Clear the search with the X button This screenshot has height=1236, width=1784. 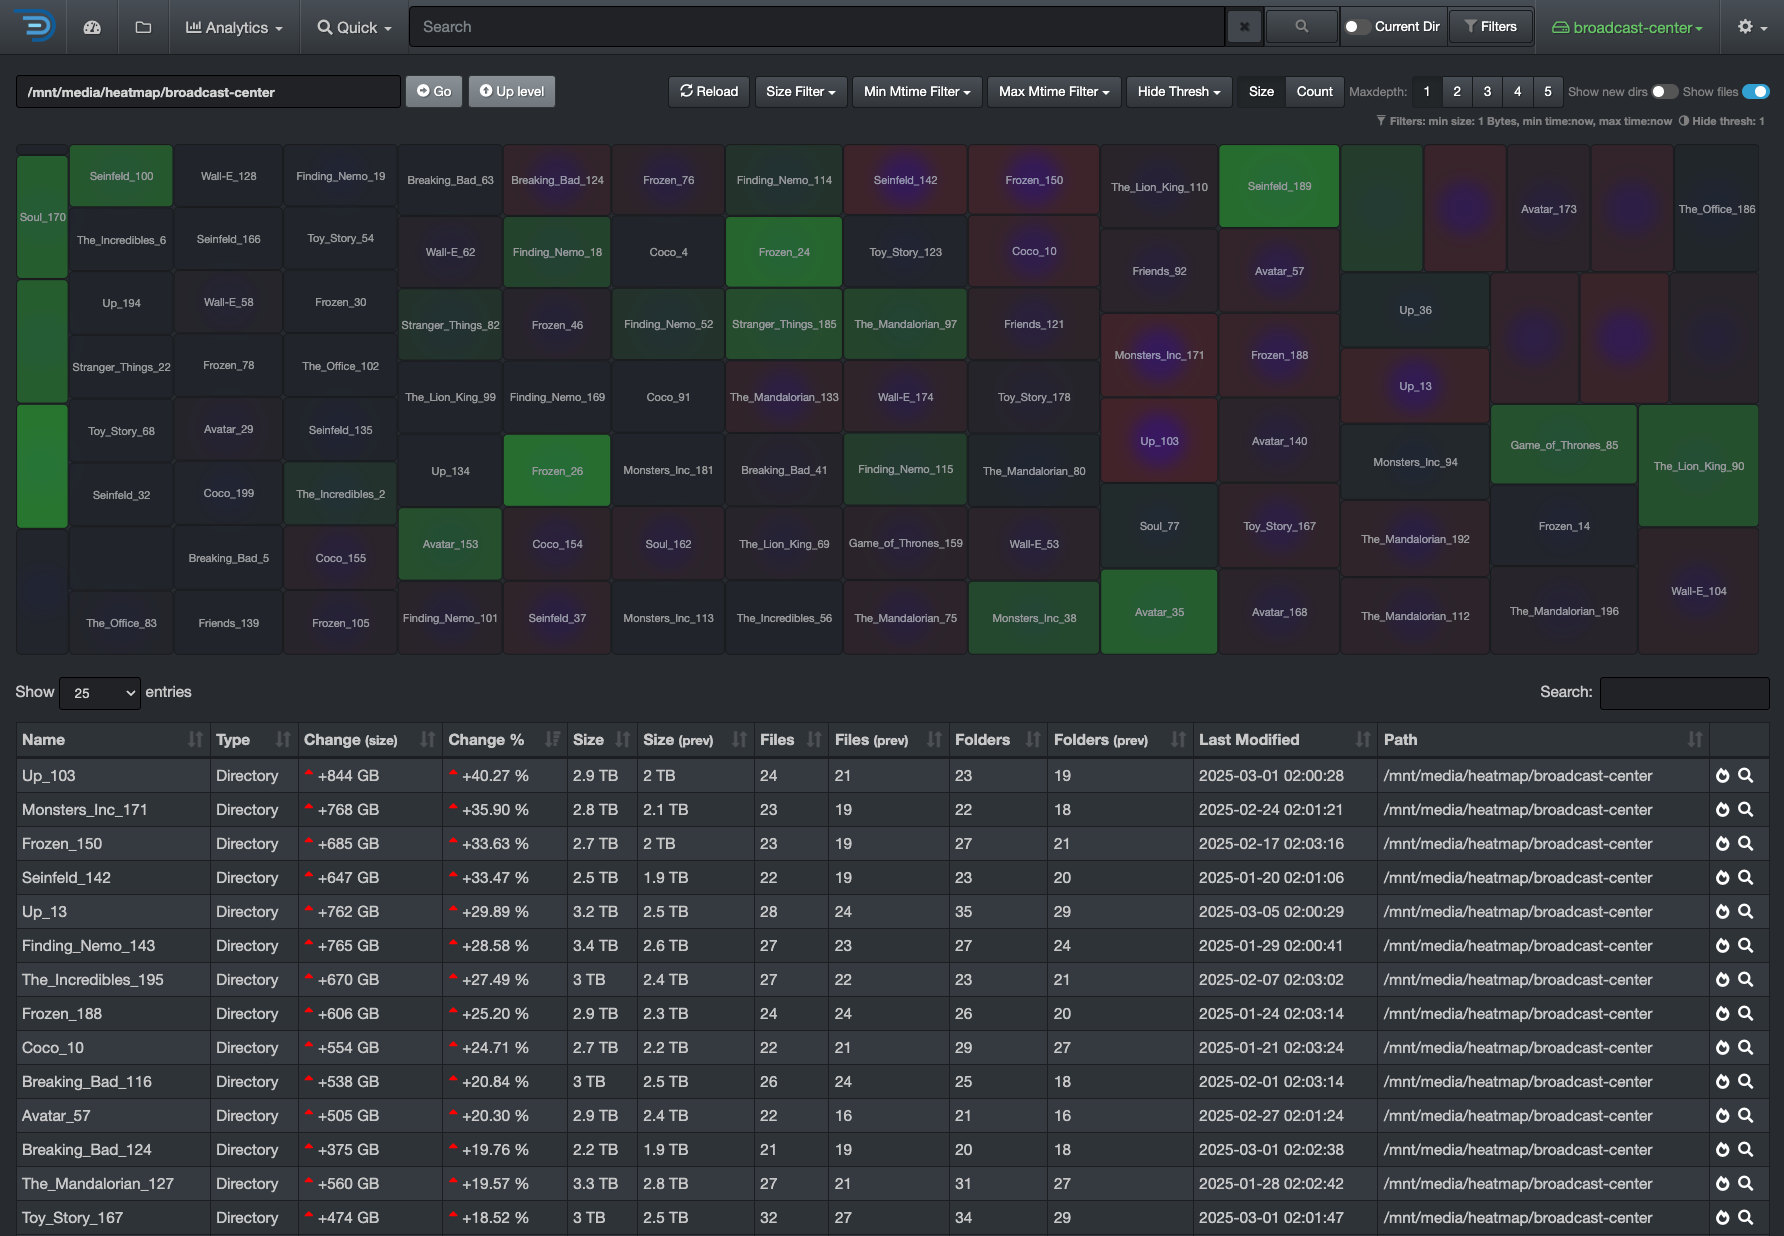1244,27
